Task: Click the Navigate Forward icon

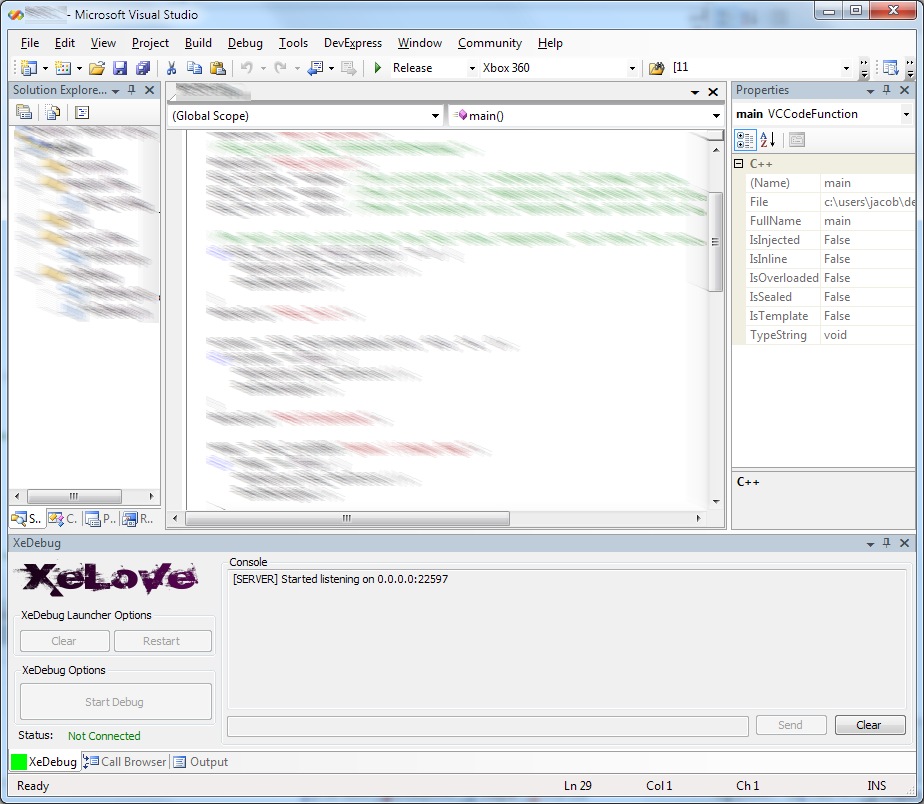Action: 349,68
